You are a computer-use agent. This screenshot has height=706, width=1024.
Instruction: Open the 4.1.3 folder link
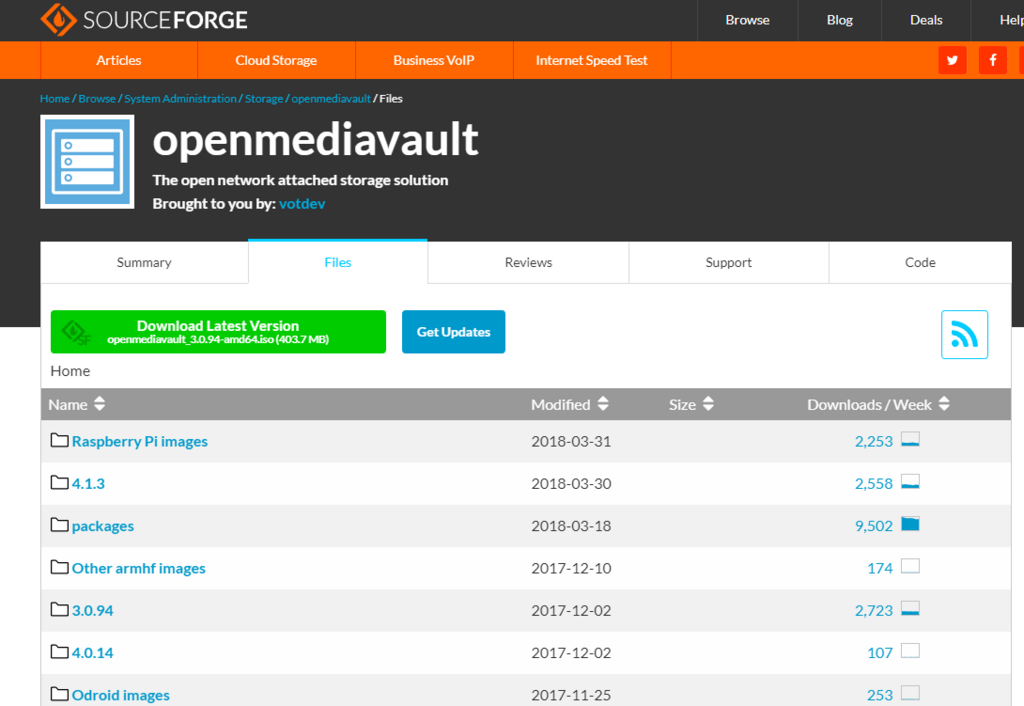88,484
